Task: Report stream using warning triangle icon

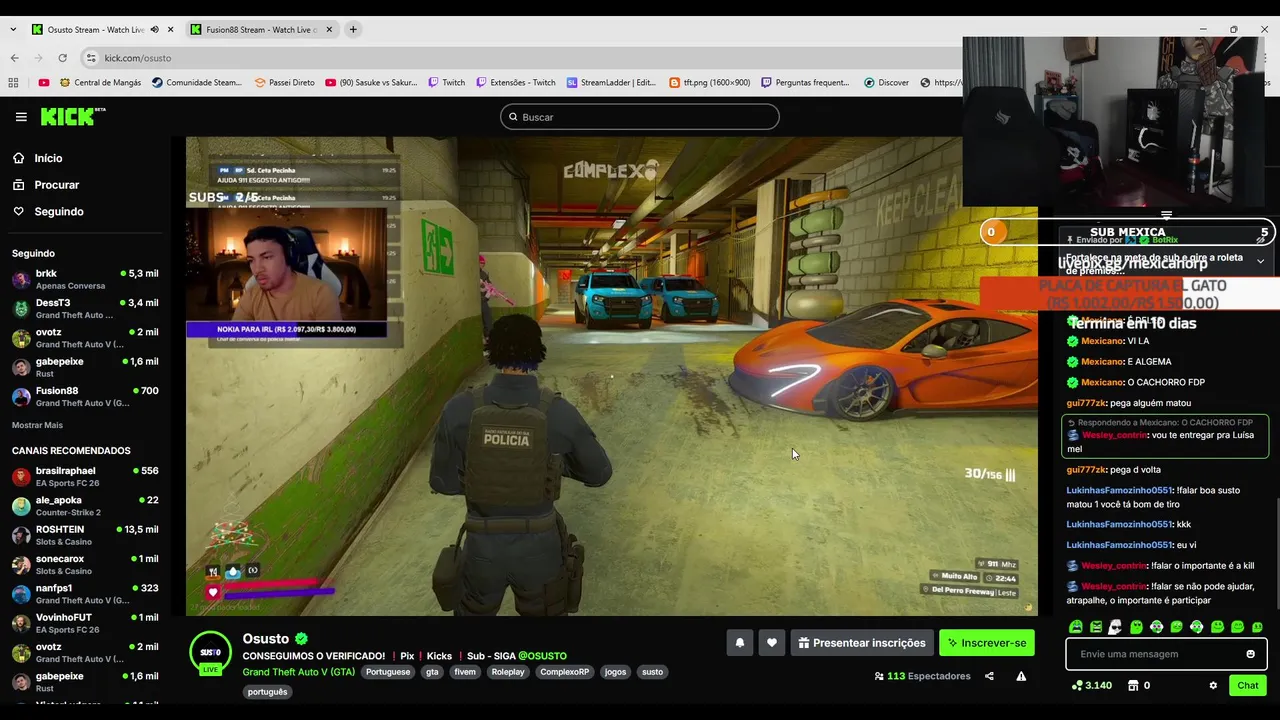Action: tap(1021, 676)
